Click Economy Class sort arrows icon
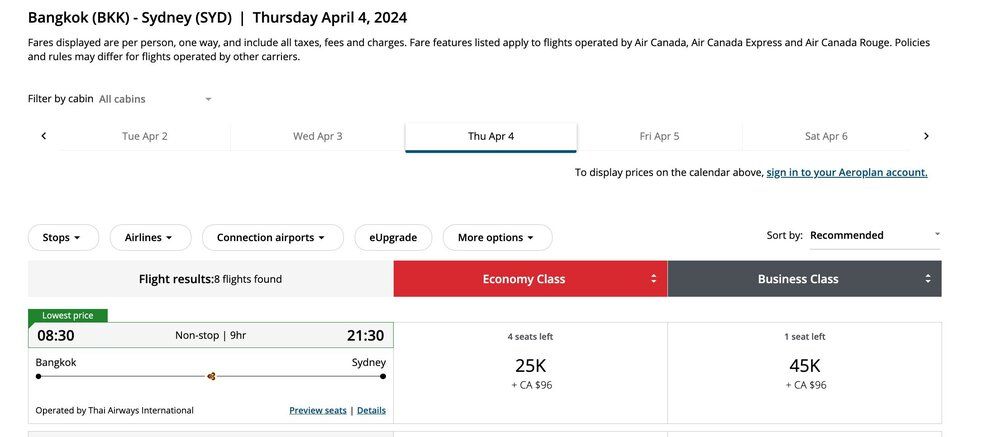 (x=654, y=279)
